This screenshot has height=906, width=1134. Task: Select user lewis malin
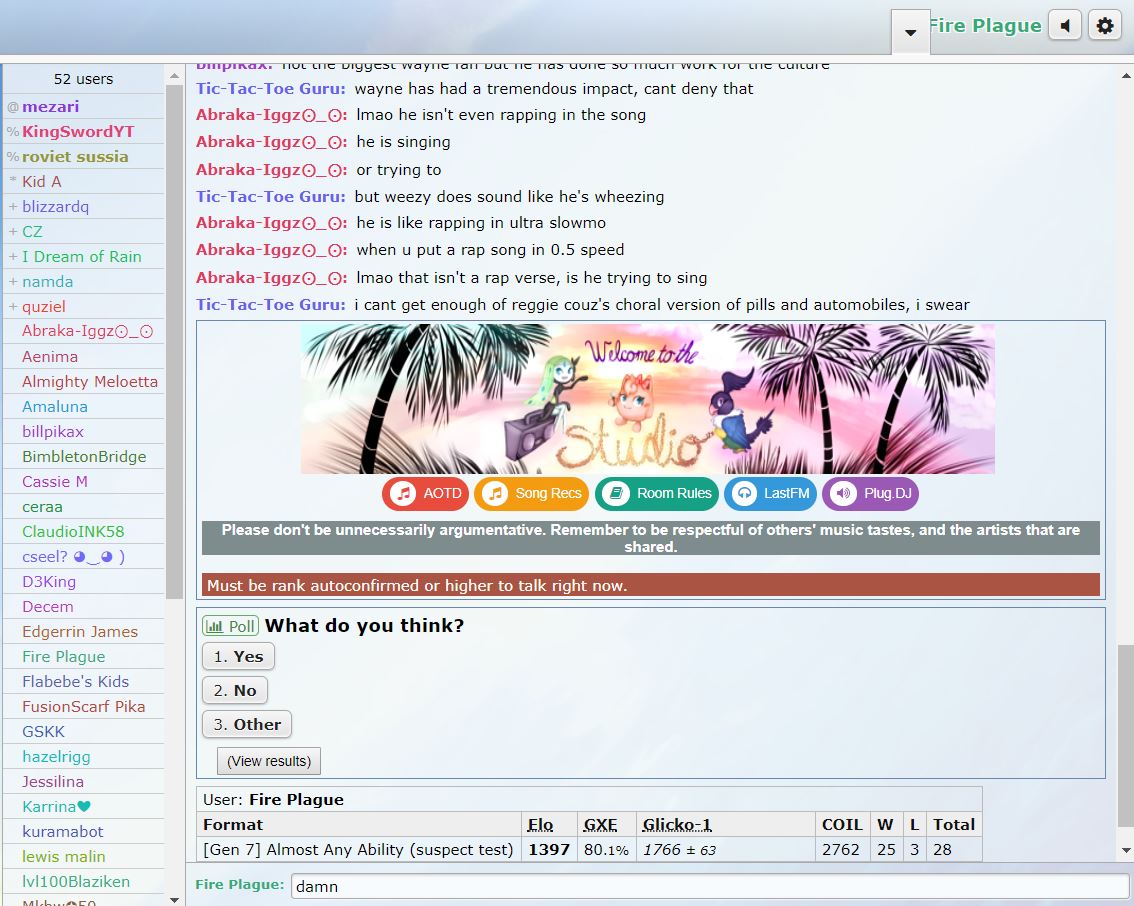point(83,857)
